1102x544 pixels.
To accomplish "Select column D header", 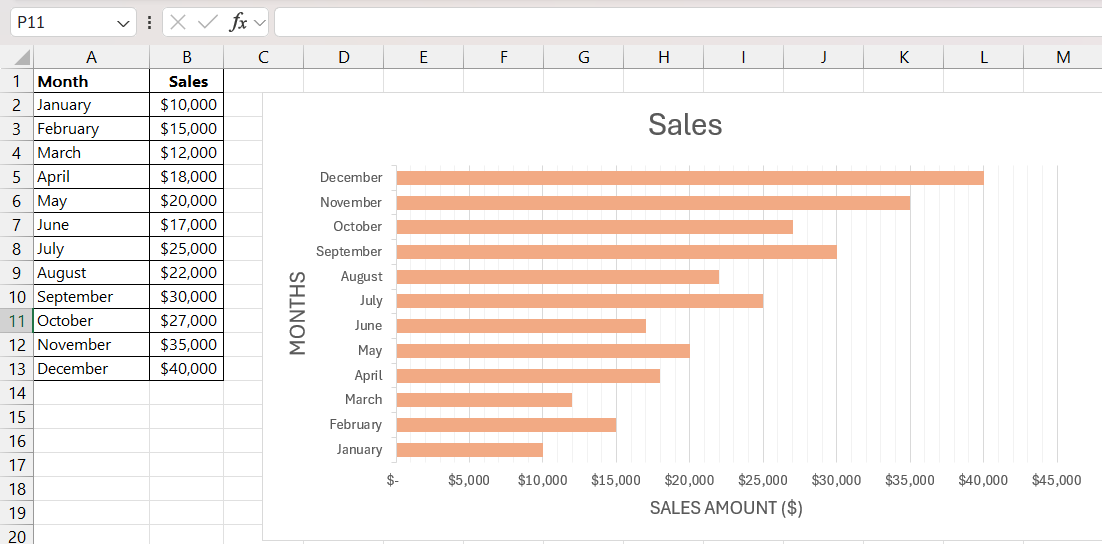I will [344, 58].
